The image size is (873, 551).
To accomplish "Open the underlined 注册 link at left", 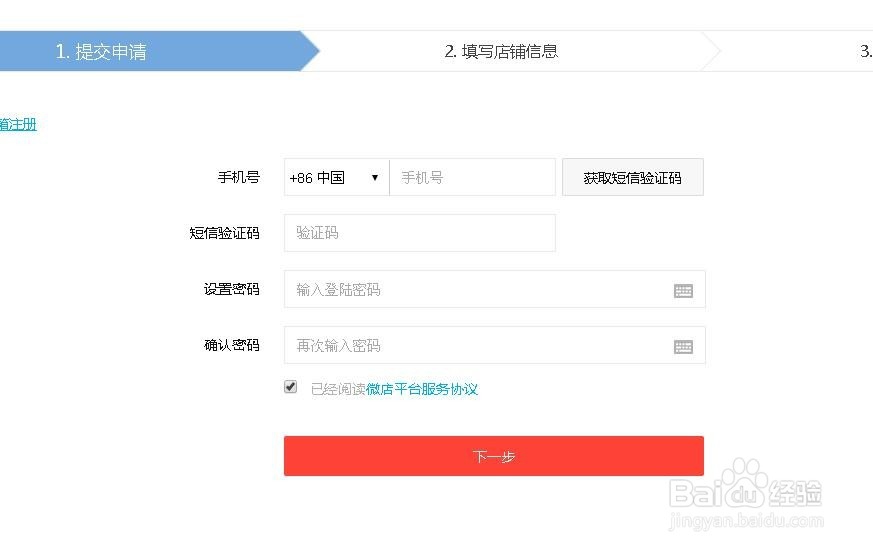I will click(18, 125).
